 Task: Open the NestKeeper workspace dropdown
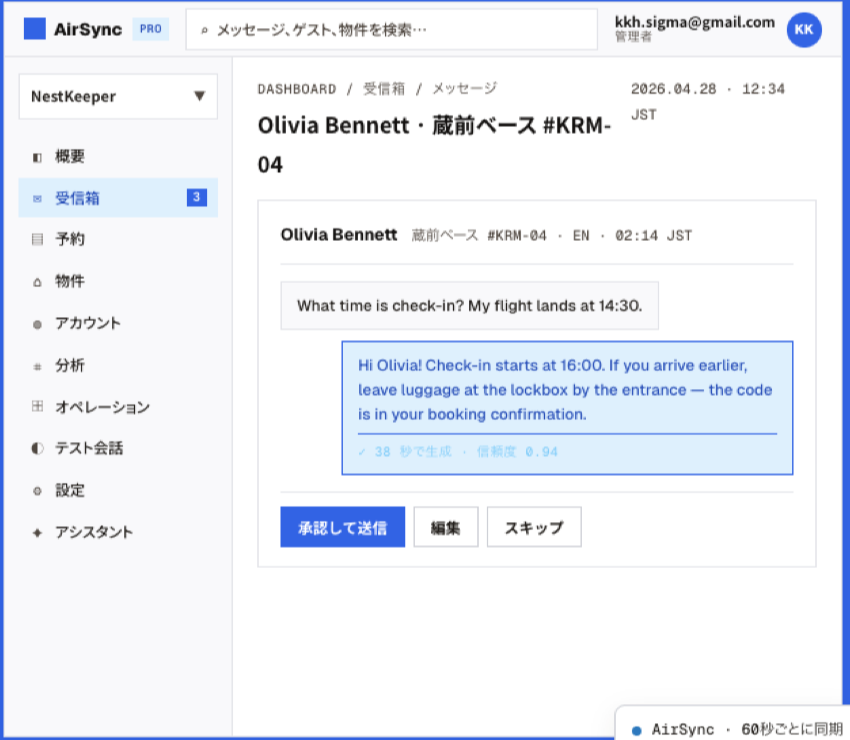pos(118,96)
